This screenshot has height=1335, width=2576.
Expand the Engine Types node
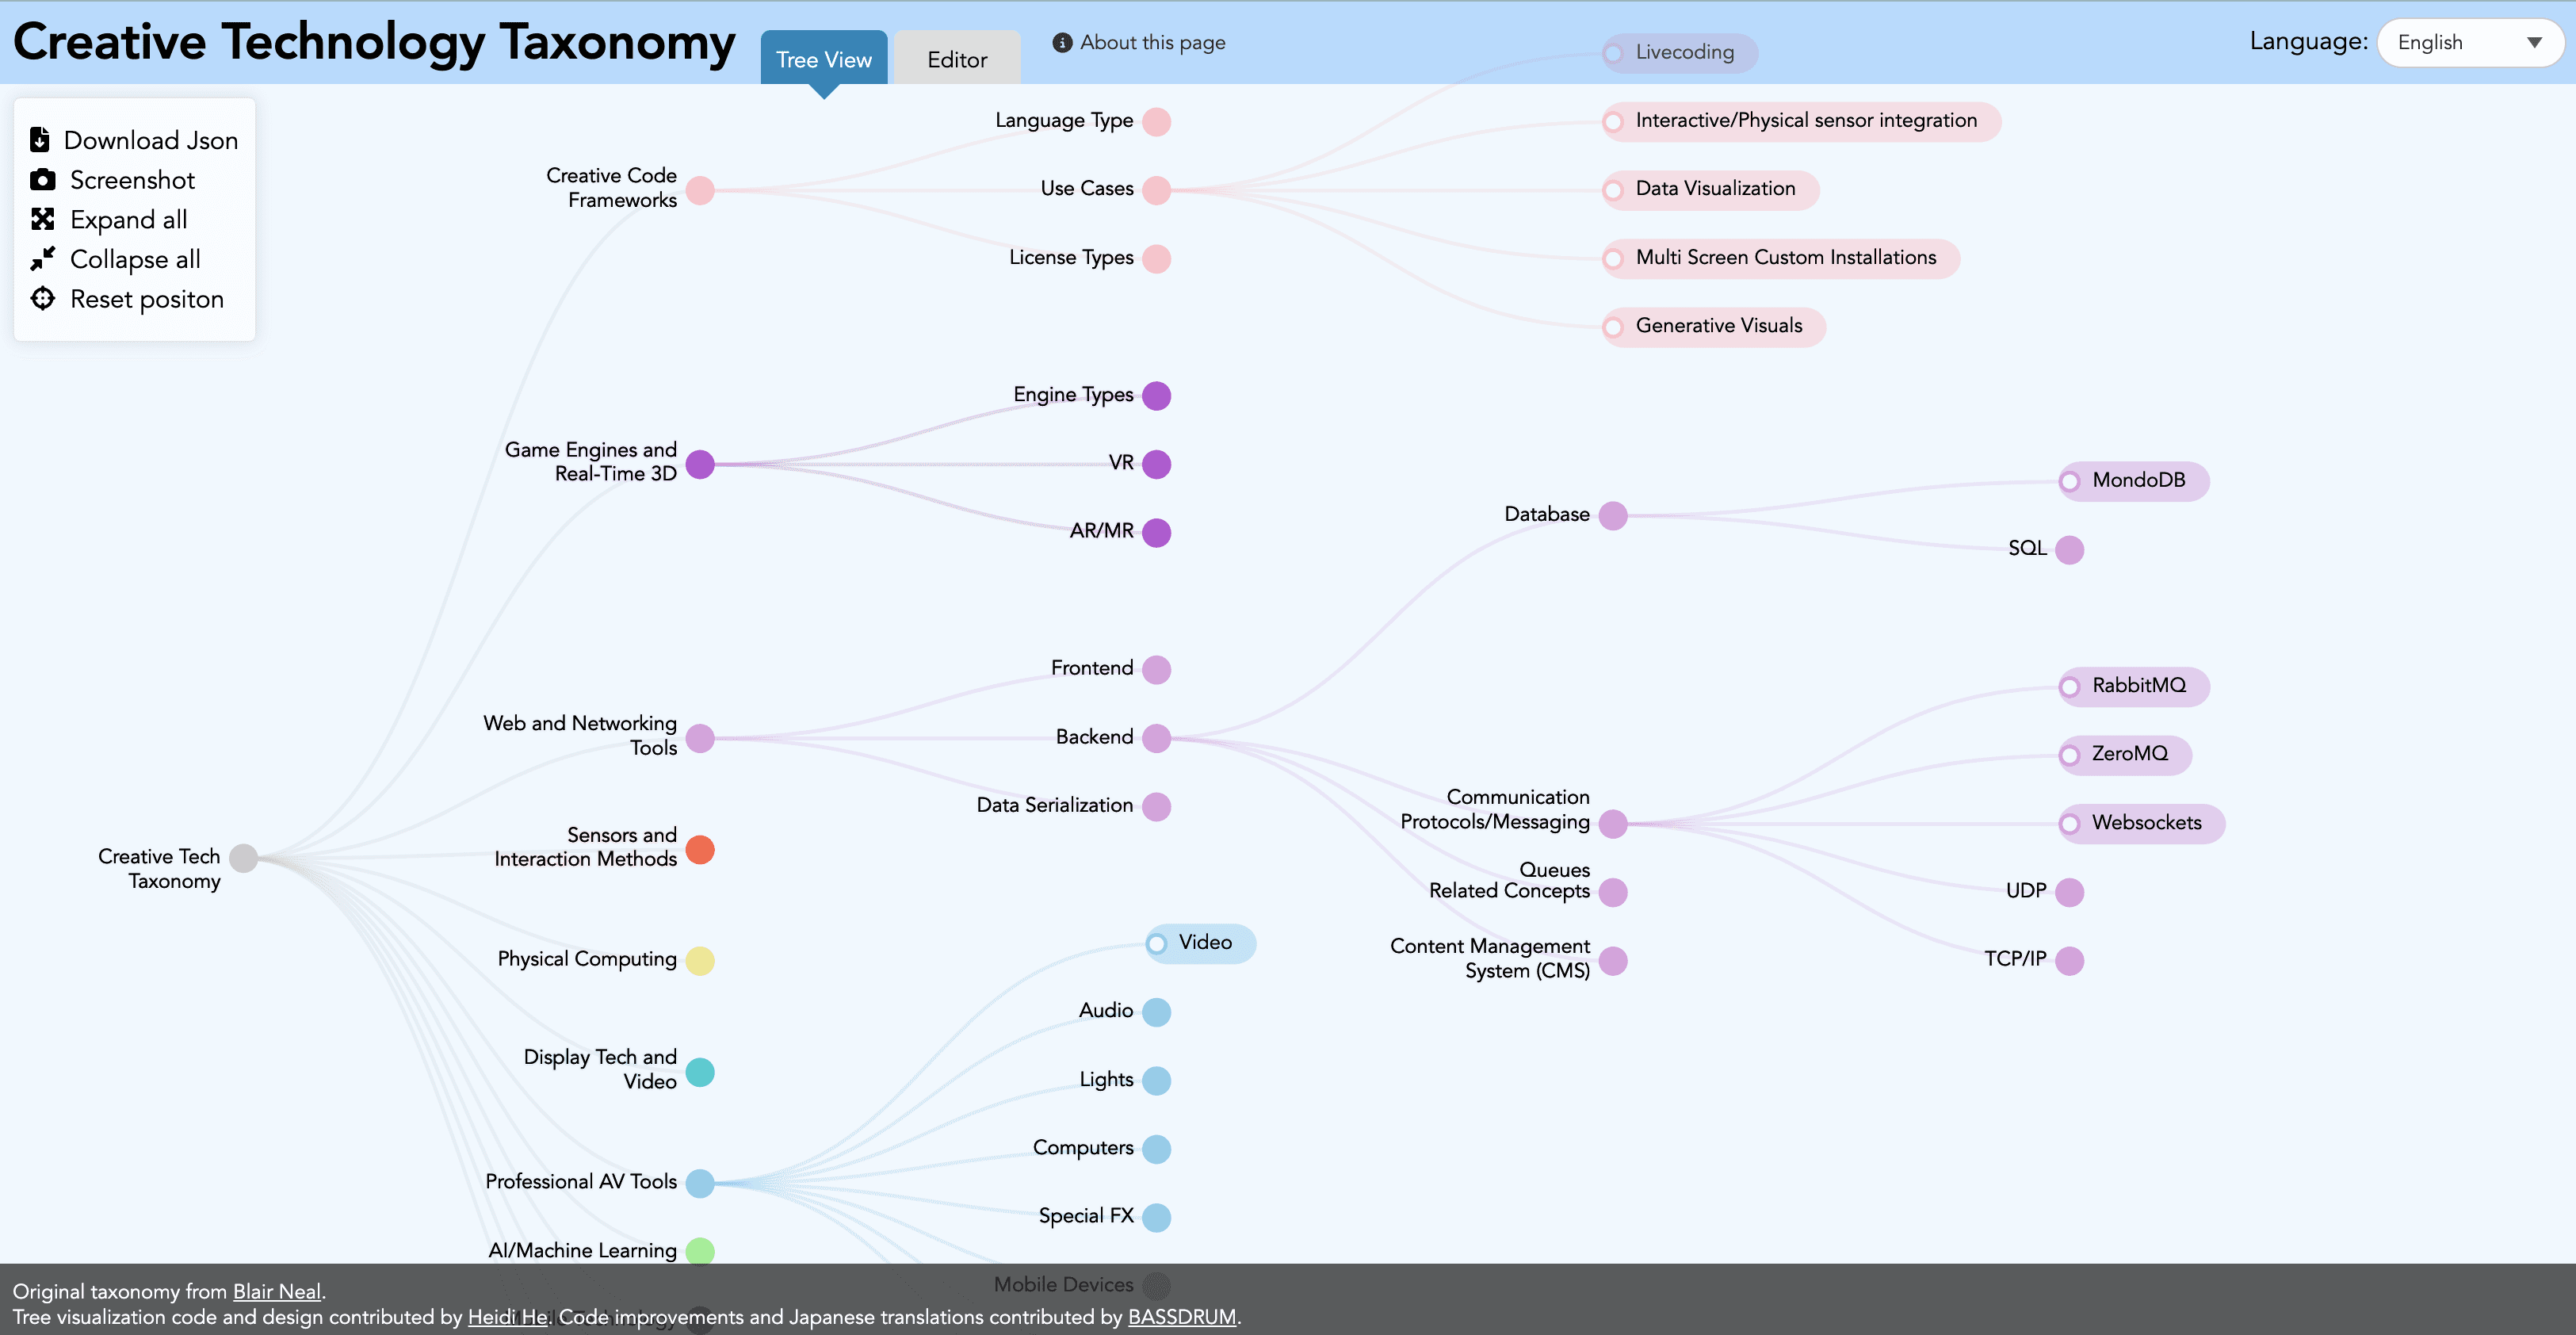(1156, 396)
